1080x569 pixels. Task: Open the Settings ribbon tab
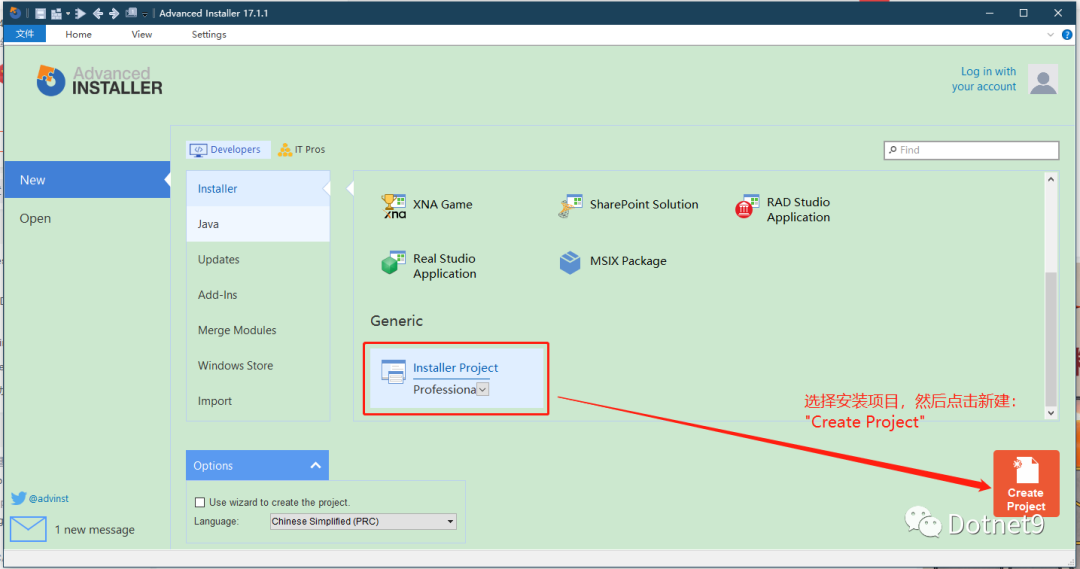209,34
